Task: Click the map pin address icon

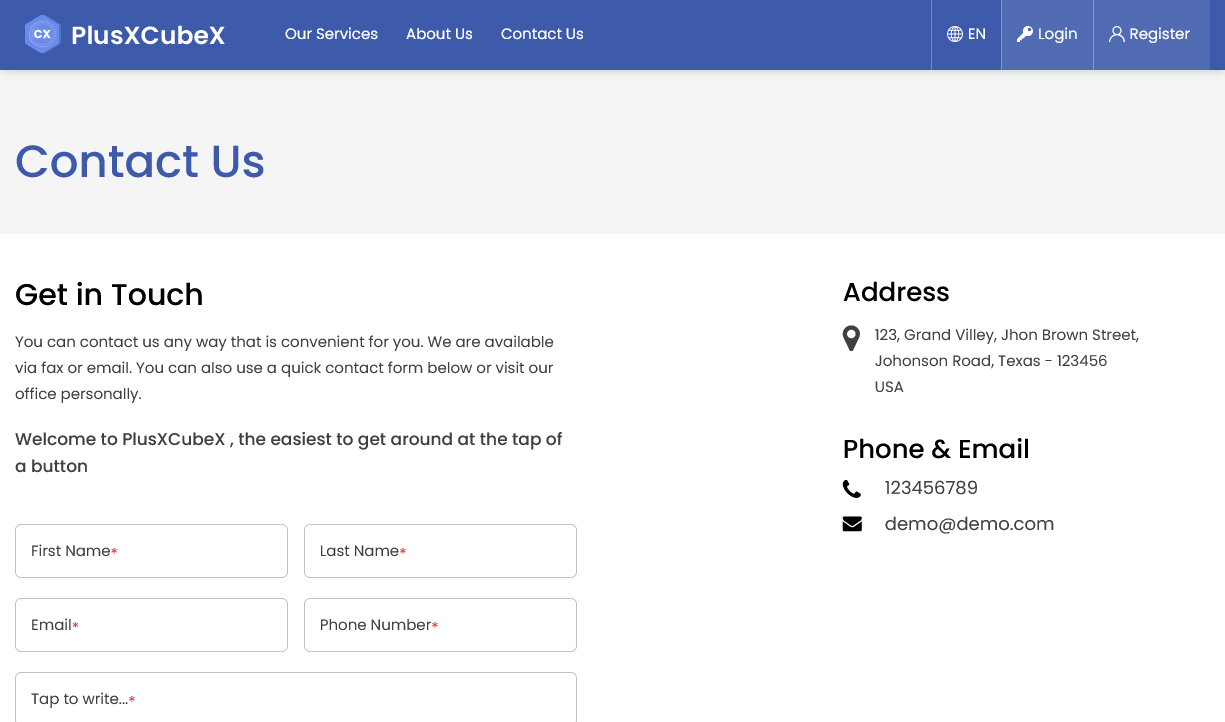Action: tap(851, 338)
